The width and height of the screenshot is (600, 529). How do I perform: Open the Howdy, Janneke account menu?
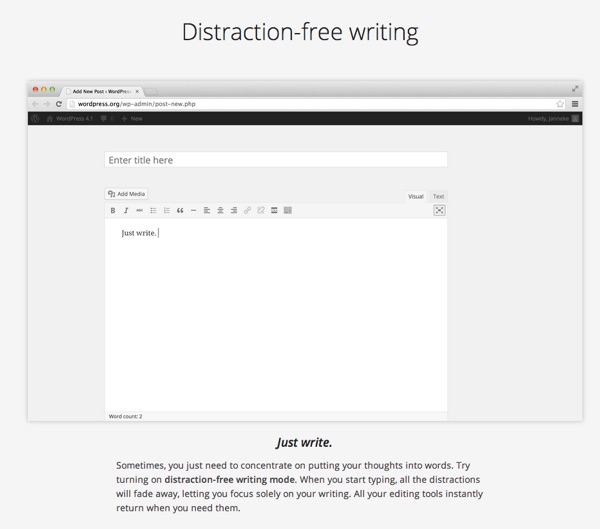tap(553, 119)
